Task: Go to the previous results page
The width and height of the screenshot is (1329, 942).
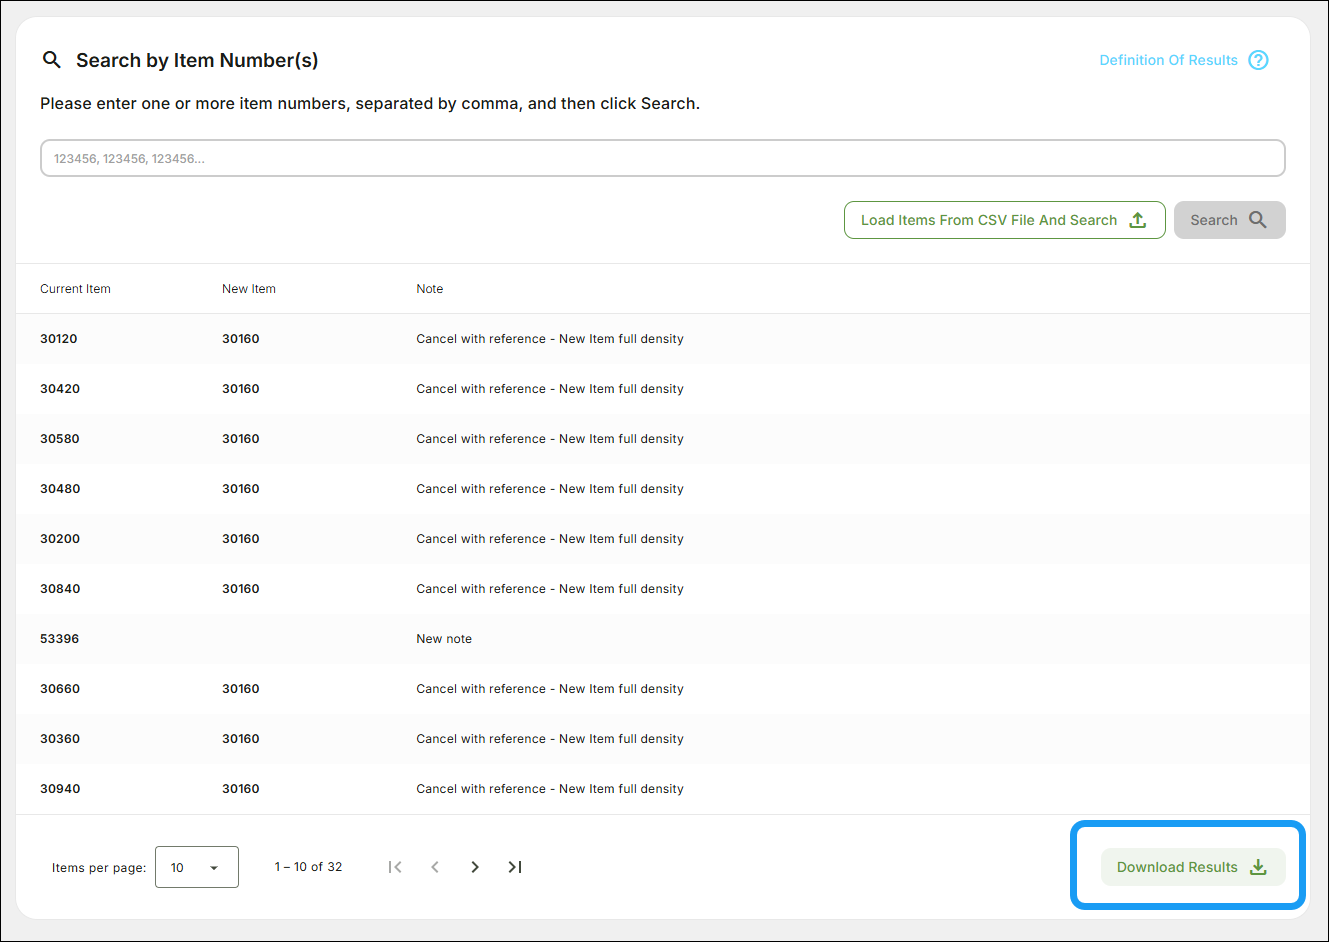Action: click(x=435, y=867)
